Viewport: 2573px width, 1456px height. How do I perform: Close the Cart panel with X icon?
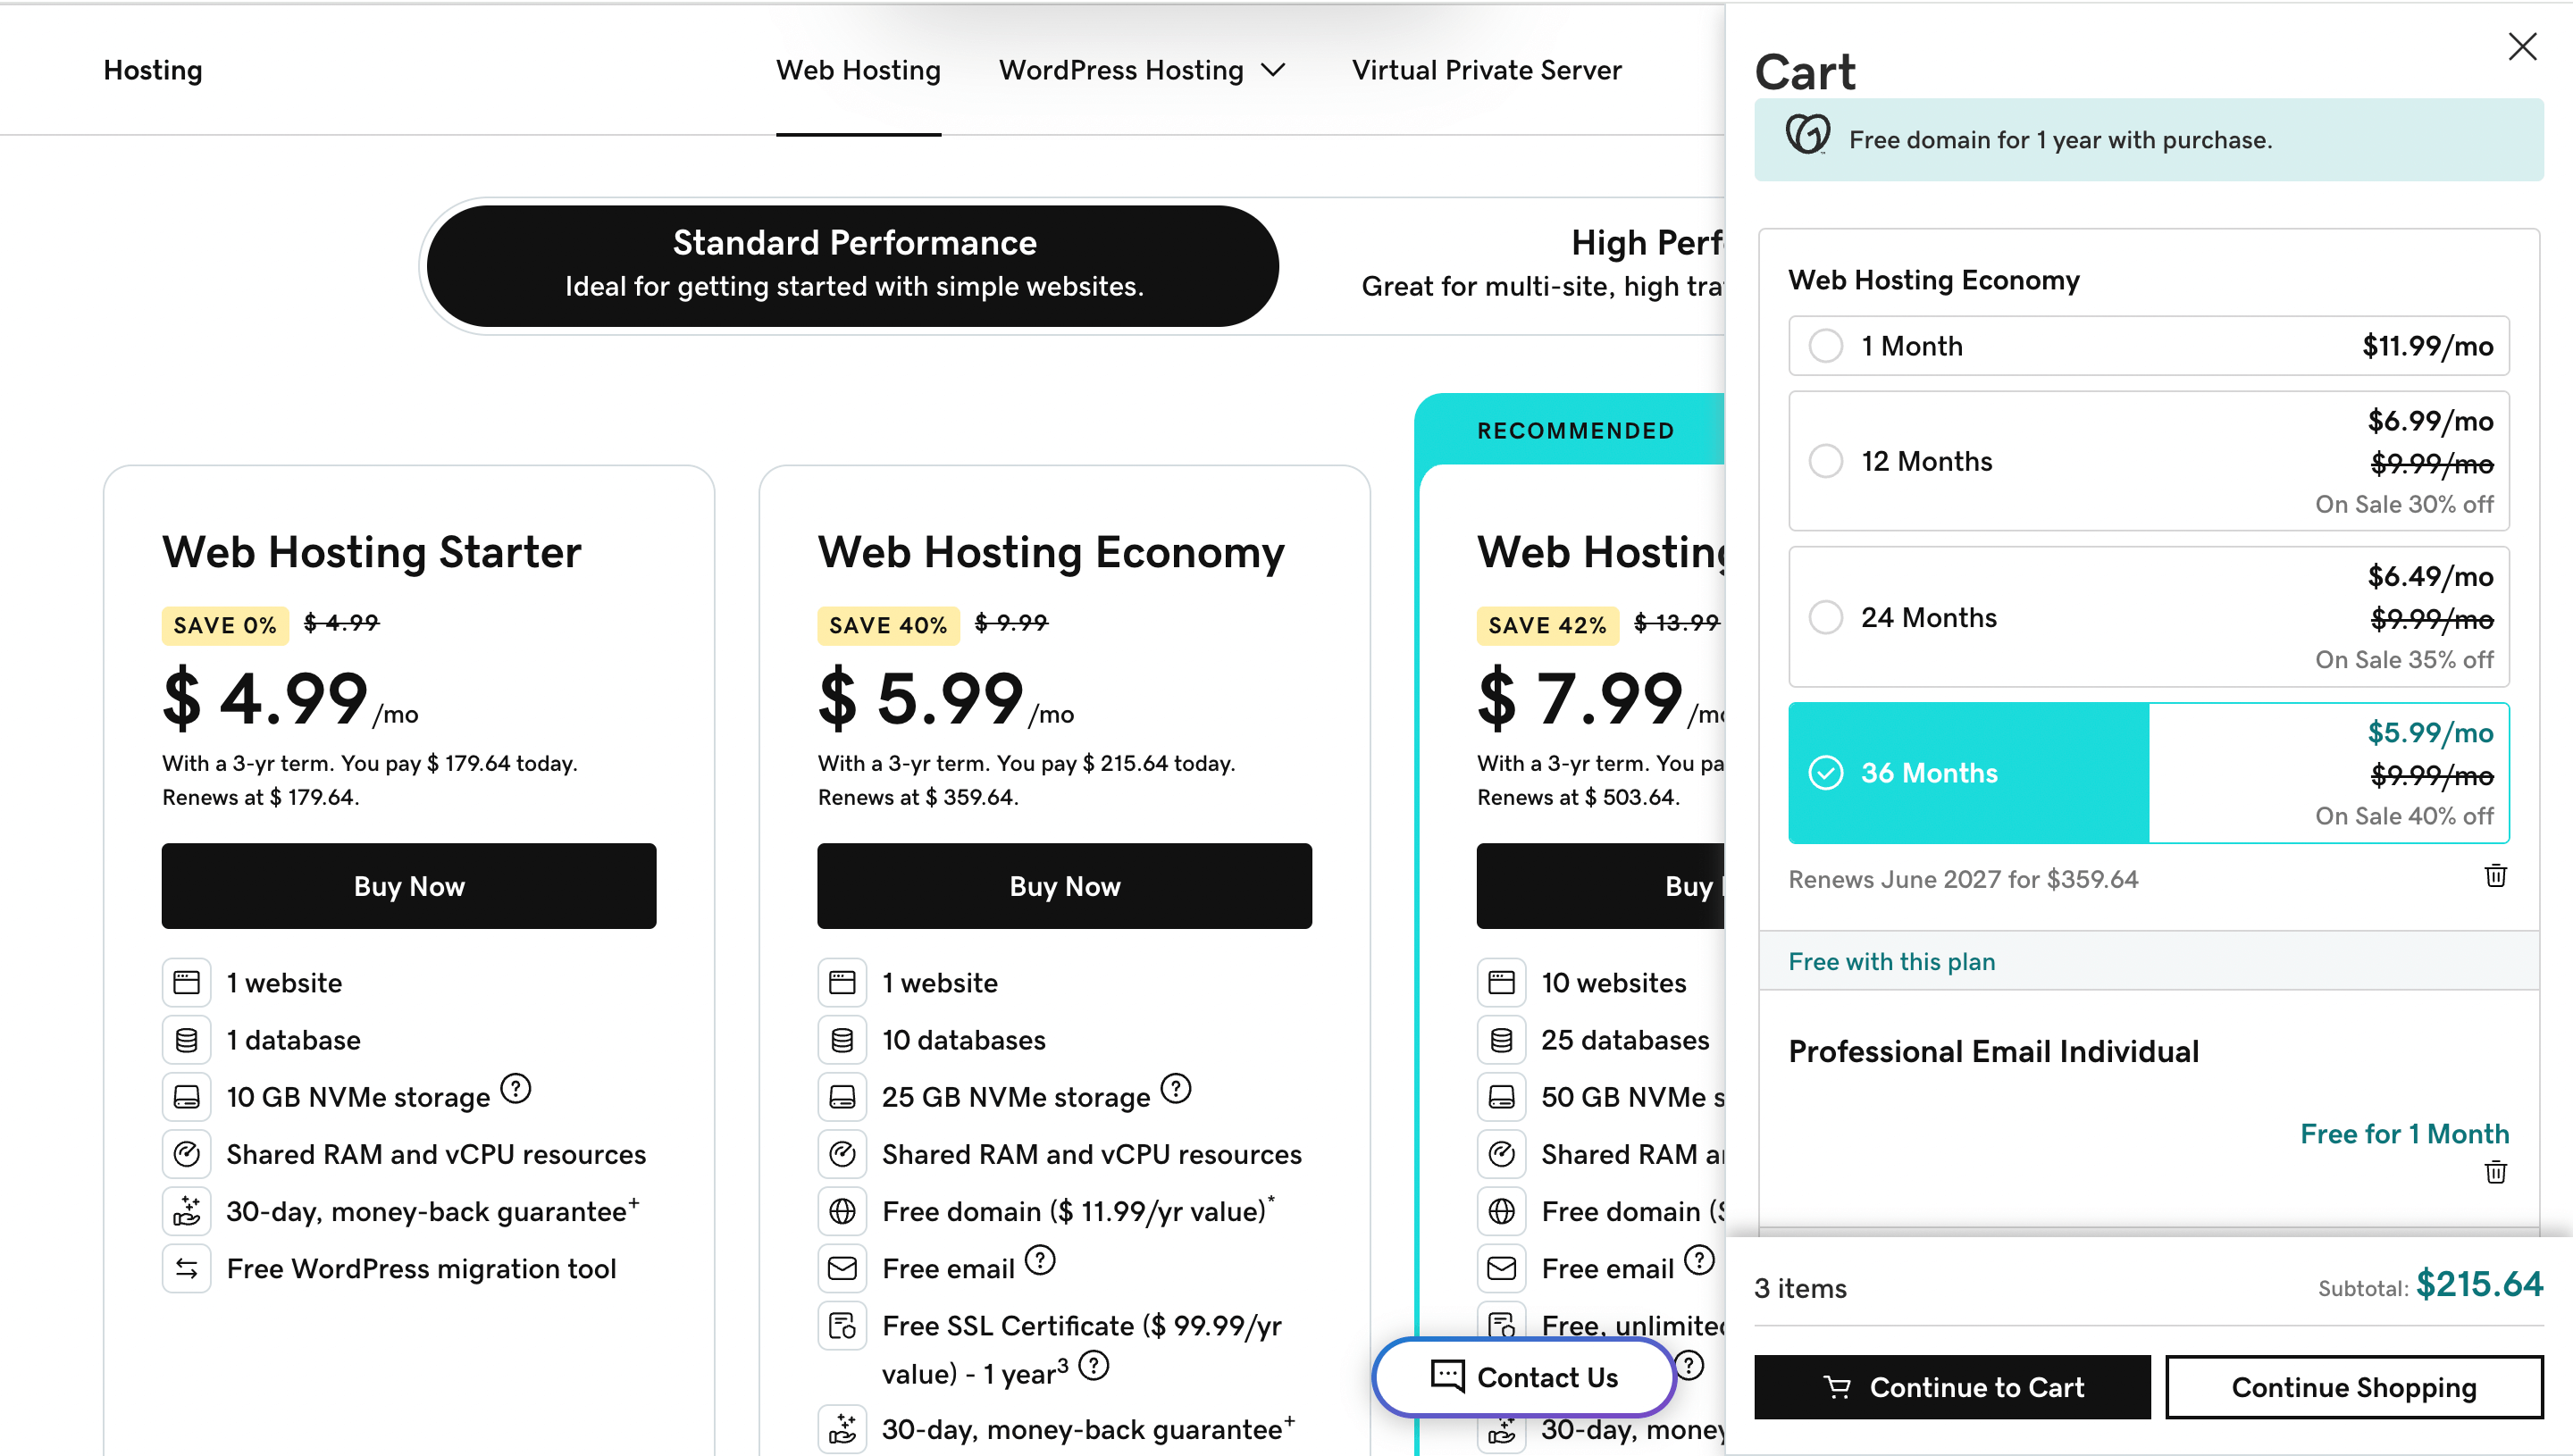2522,47
